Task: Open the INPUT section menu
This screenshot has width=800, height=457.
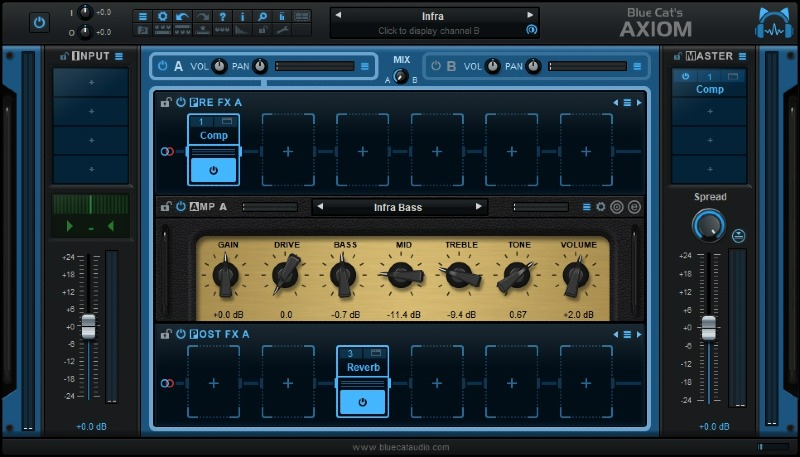Action: coord(119,56)
